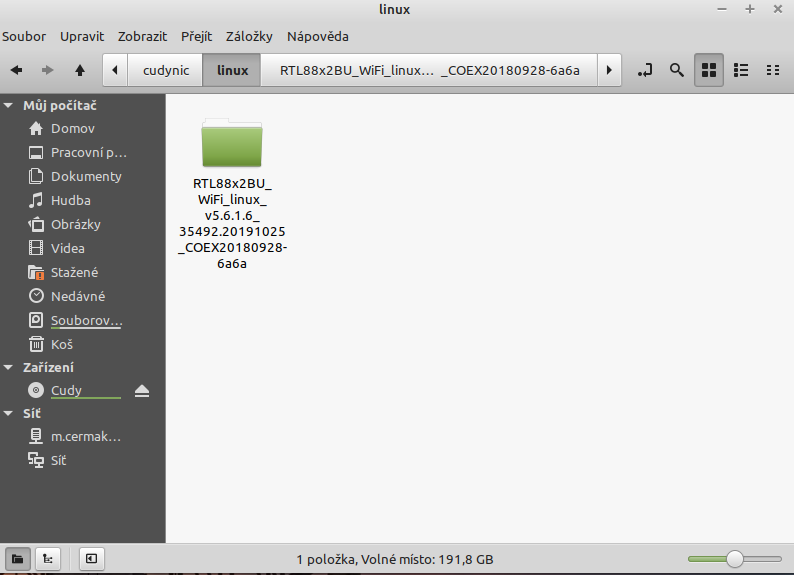Toggle the location text entry icon
The width and height of the screenshot is (794, 575).
pyautogui.click(x=645, y=70)
